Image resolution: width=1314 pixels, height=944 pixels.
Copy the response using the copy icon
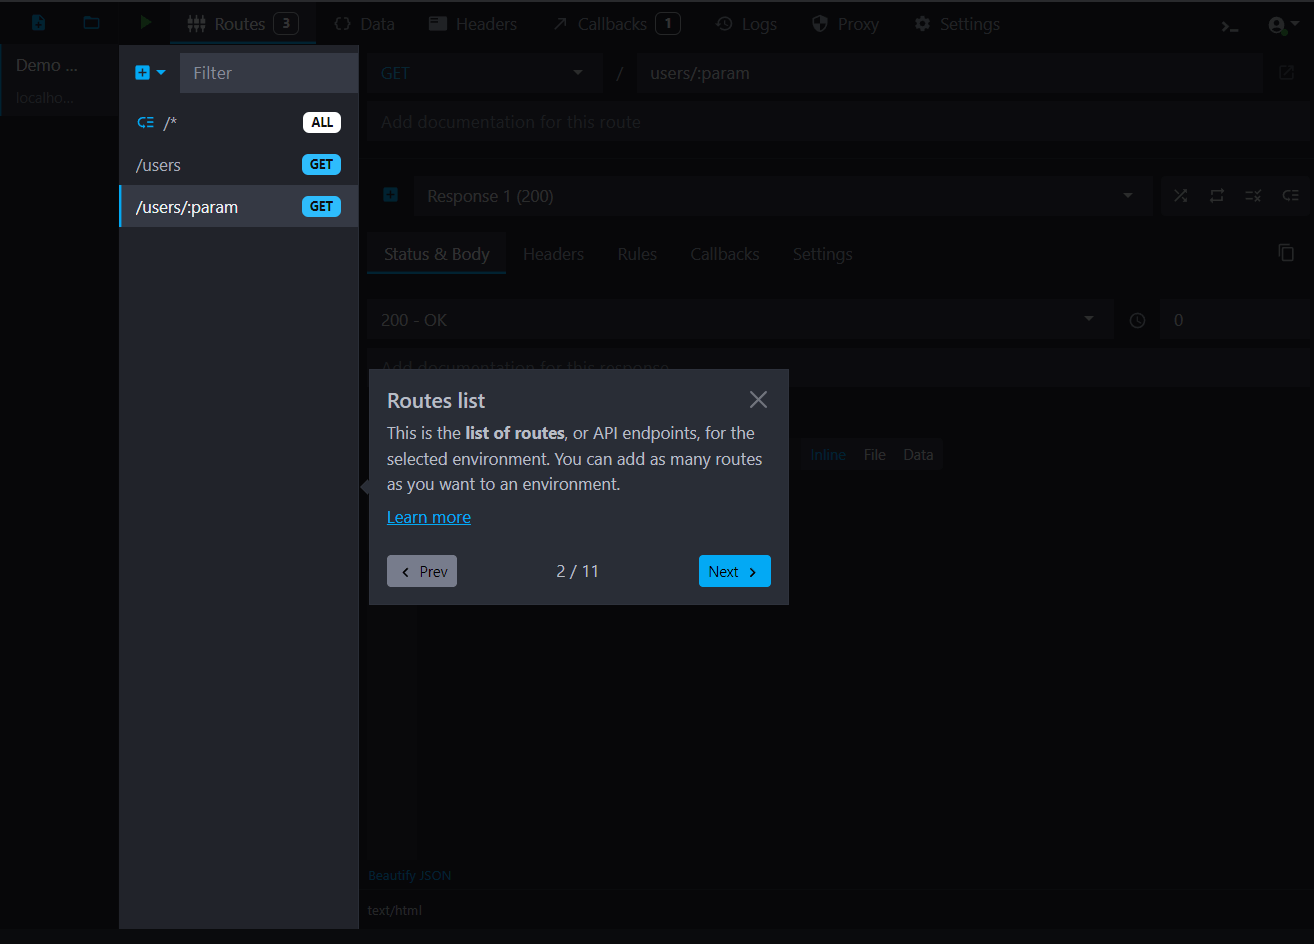1286,253
